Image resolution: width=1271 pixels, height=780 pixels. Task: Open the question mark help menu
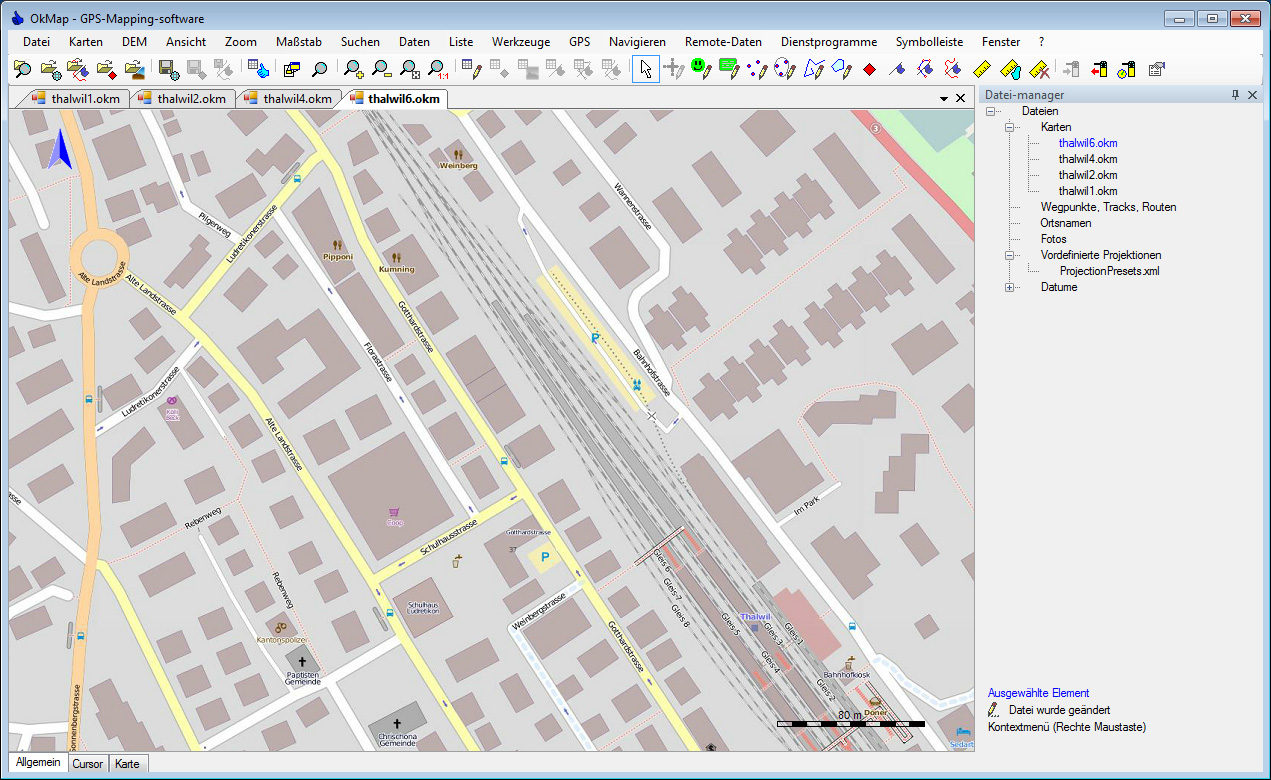[1041, 42]
